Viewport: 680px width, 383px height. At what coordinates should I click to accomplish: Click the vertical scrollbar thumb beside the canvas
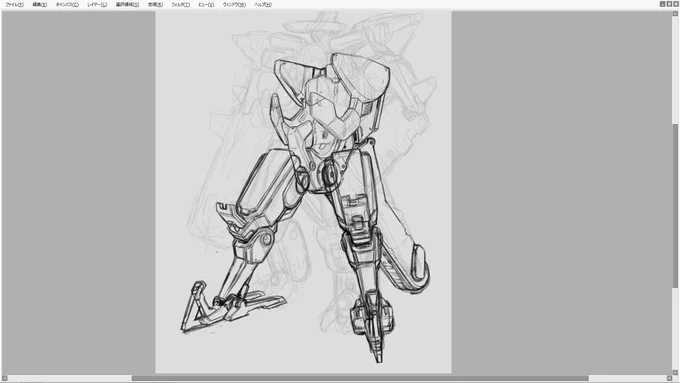(675, 205)
